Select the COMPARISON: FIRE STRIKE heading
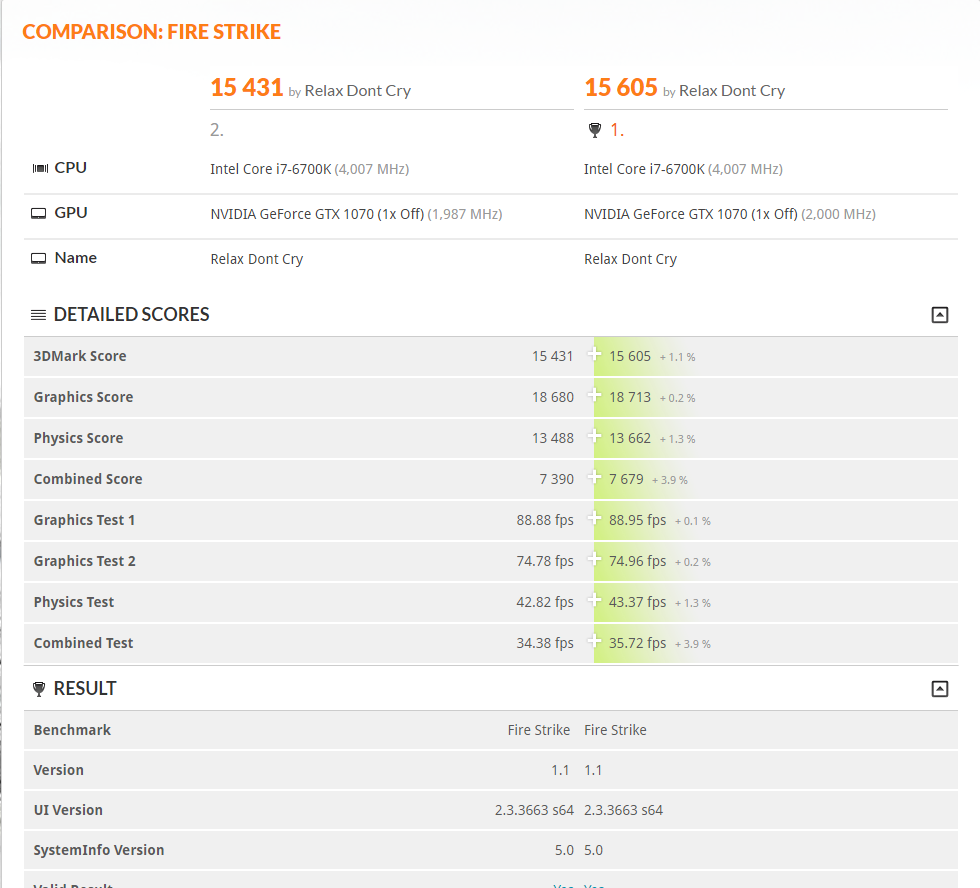This screenshot has height=888, width=980. click(x=151, y=32)
